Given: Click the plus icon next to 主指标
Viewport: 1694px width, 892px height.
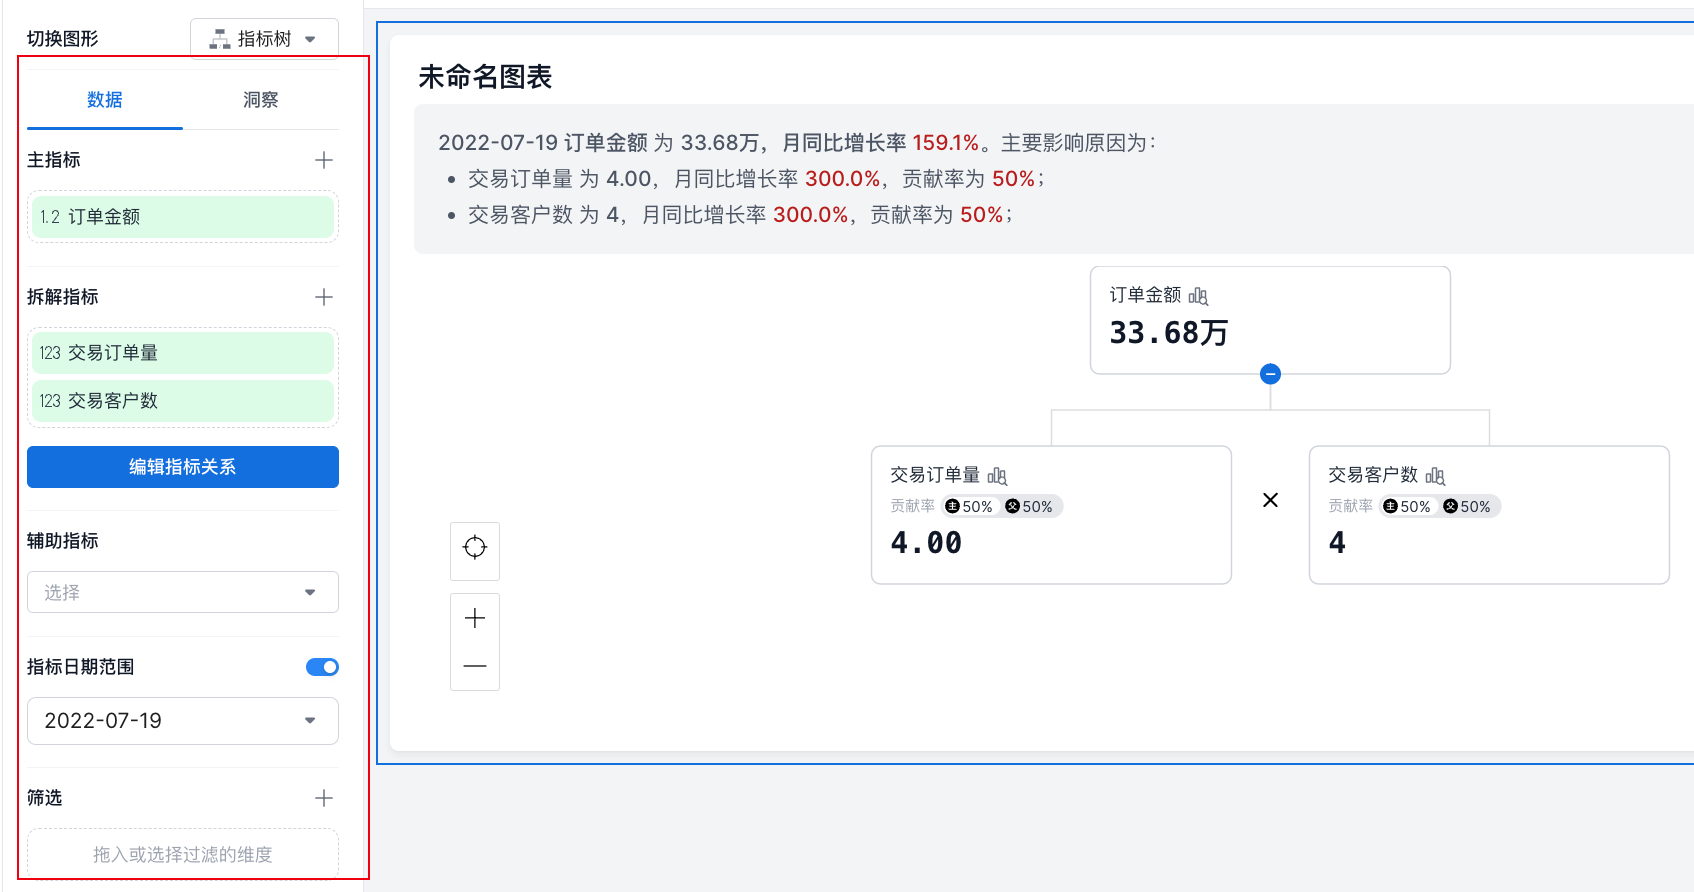Looking at the screenshot, I should [x=324, y=160].
